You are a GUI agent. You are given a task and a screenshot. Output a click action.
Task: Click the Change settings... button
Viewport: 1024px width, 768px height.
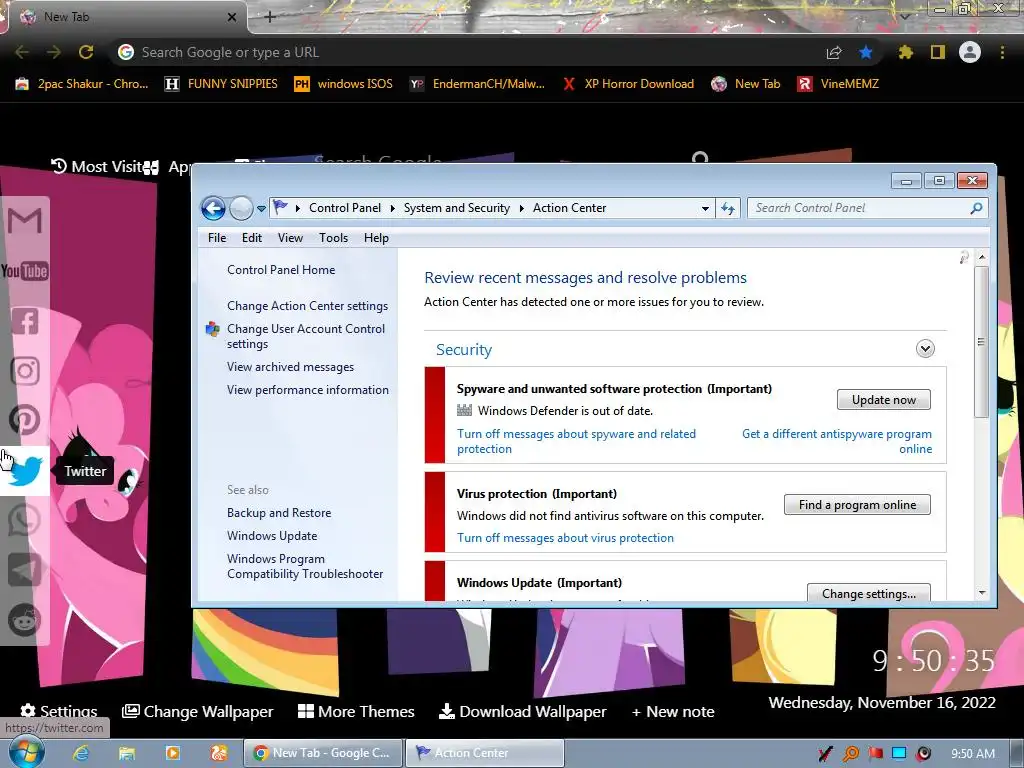pos(869,593)
